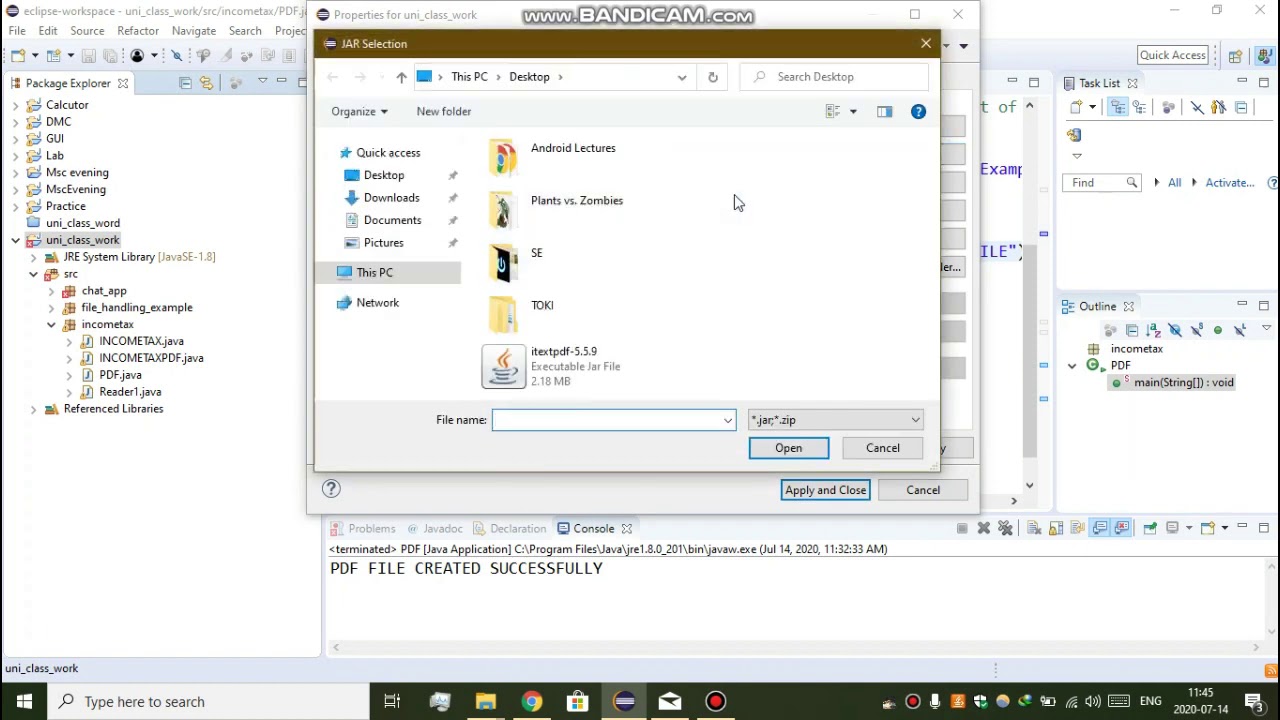
Task: Open the Source menu
Action: [x=87, y=31]
